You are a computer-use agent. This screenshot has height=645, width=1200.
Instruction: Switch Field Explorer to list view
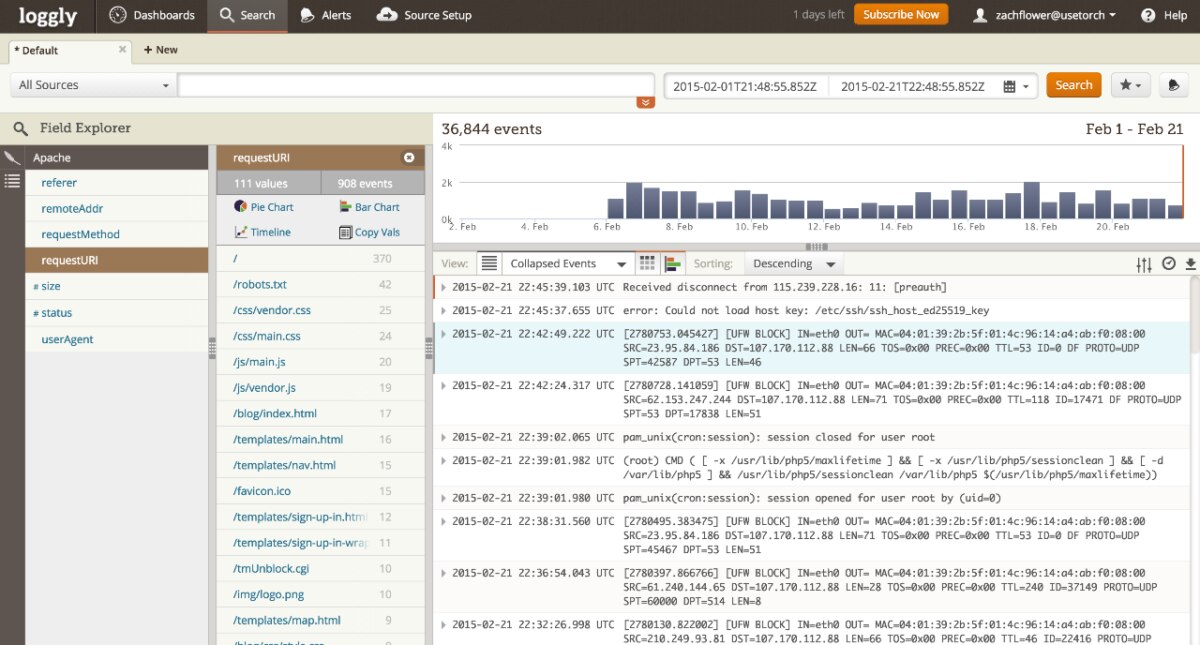[12, 181]
